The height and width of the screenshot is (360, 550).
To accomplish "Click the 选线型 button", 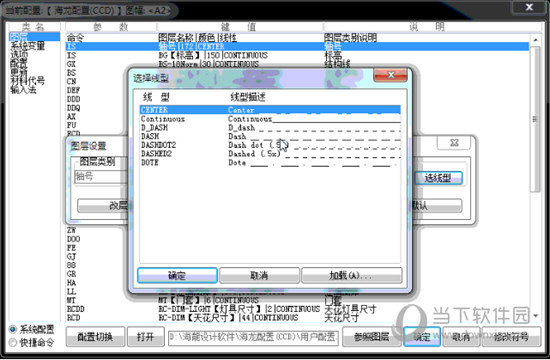I will tap(438, 178).
